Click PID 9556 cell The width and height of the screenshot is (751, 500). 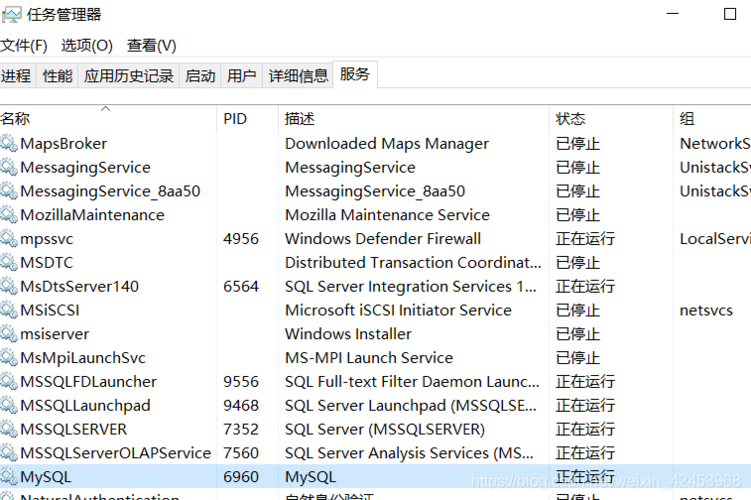(x=241, y=382)
